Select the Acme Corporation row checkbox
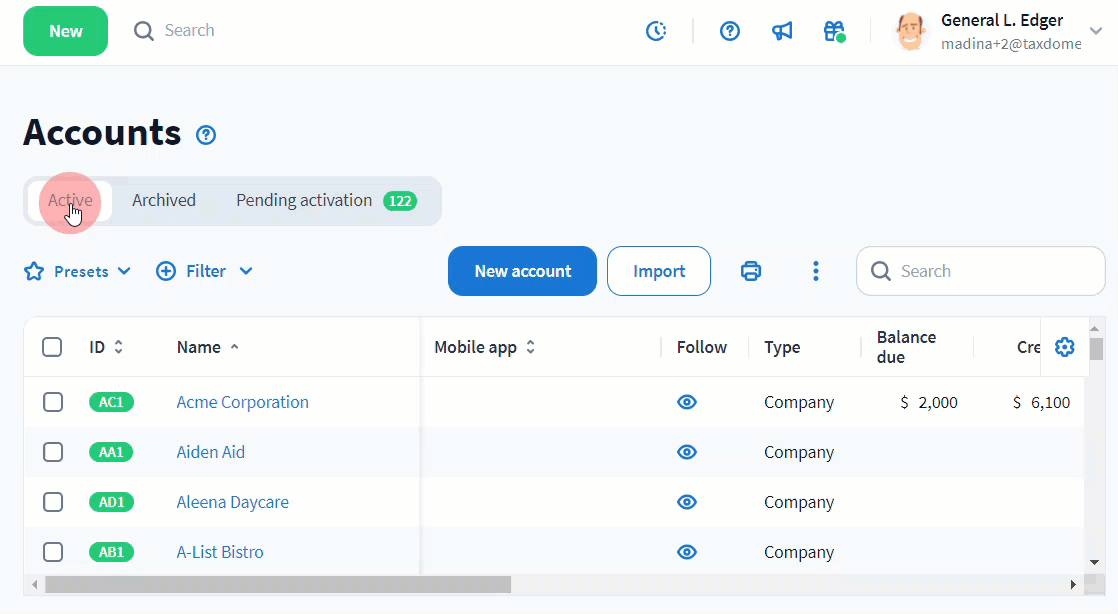 (53, 402)
